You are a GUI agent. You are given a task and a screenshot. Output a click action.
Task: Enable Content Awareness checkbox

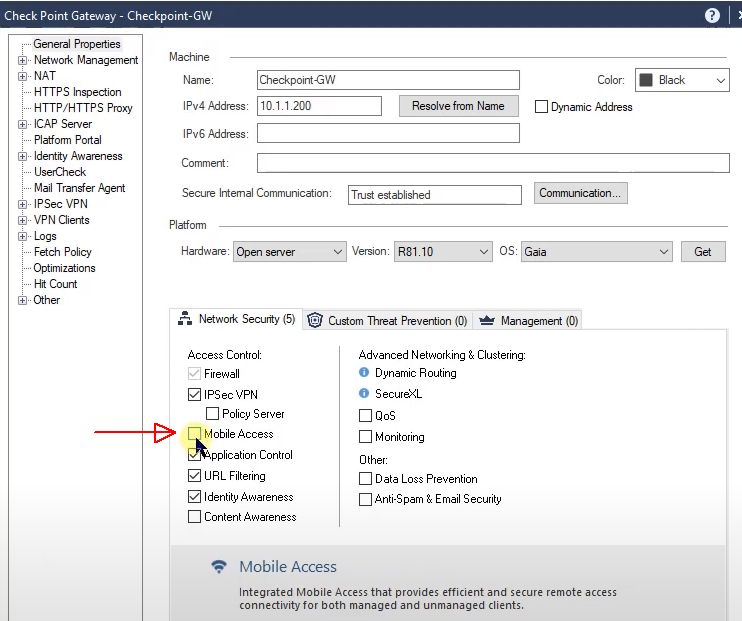point(194,516)
